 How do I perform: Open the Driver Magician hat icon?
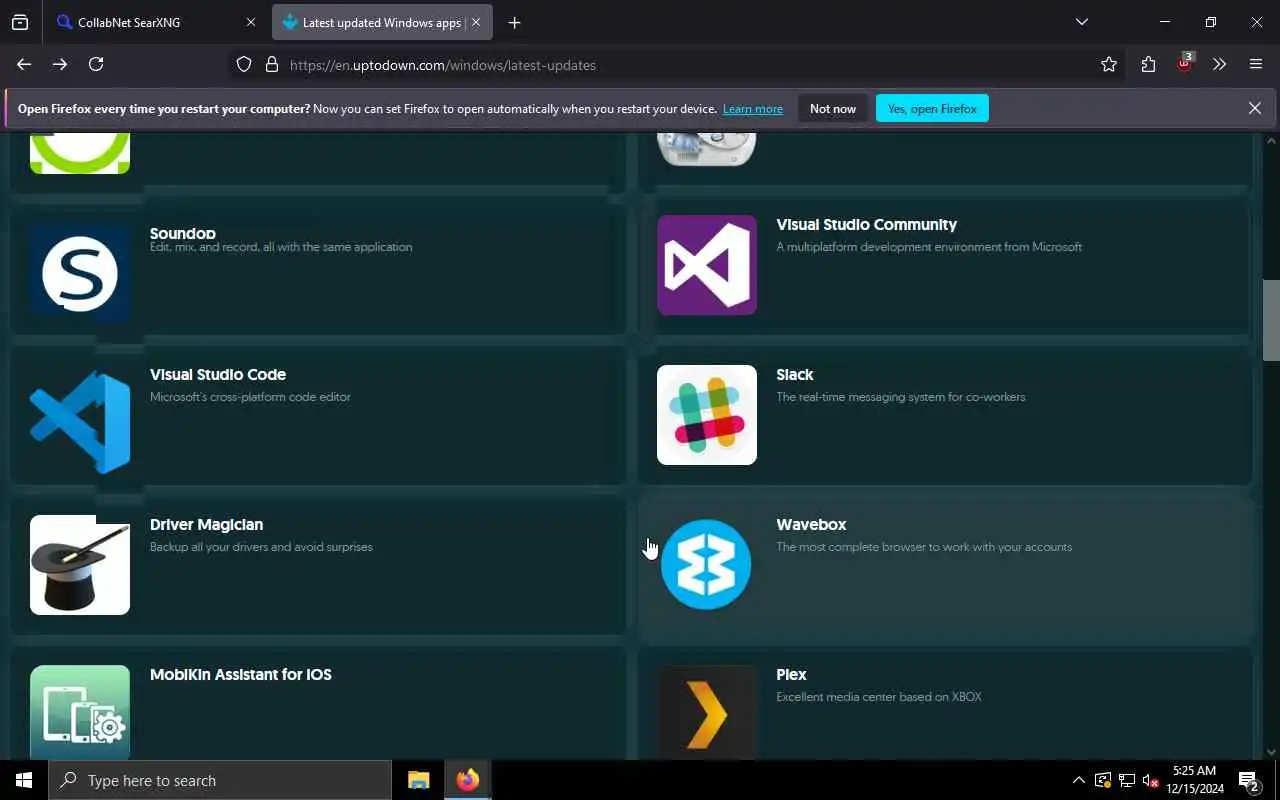[80, 565]
